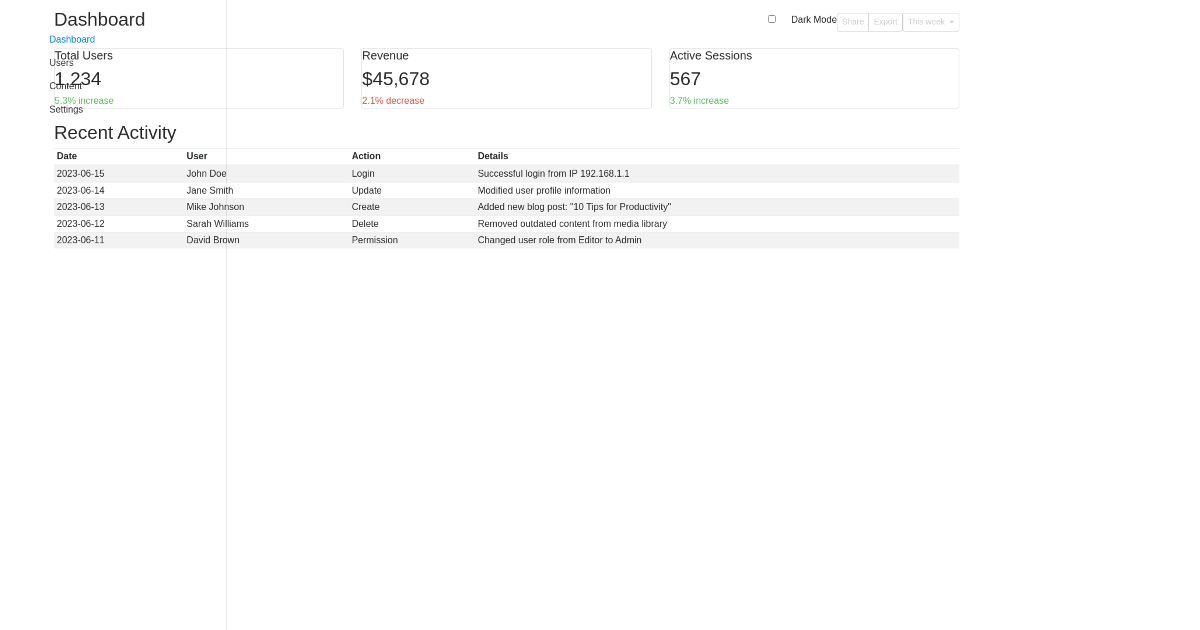Click the dropdown caret on This week

950,21
